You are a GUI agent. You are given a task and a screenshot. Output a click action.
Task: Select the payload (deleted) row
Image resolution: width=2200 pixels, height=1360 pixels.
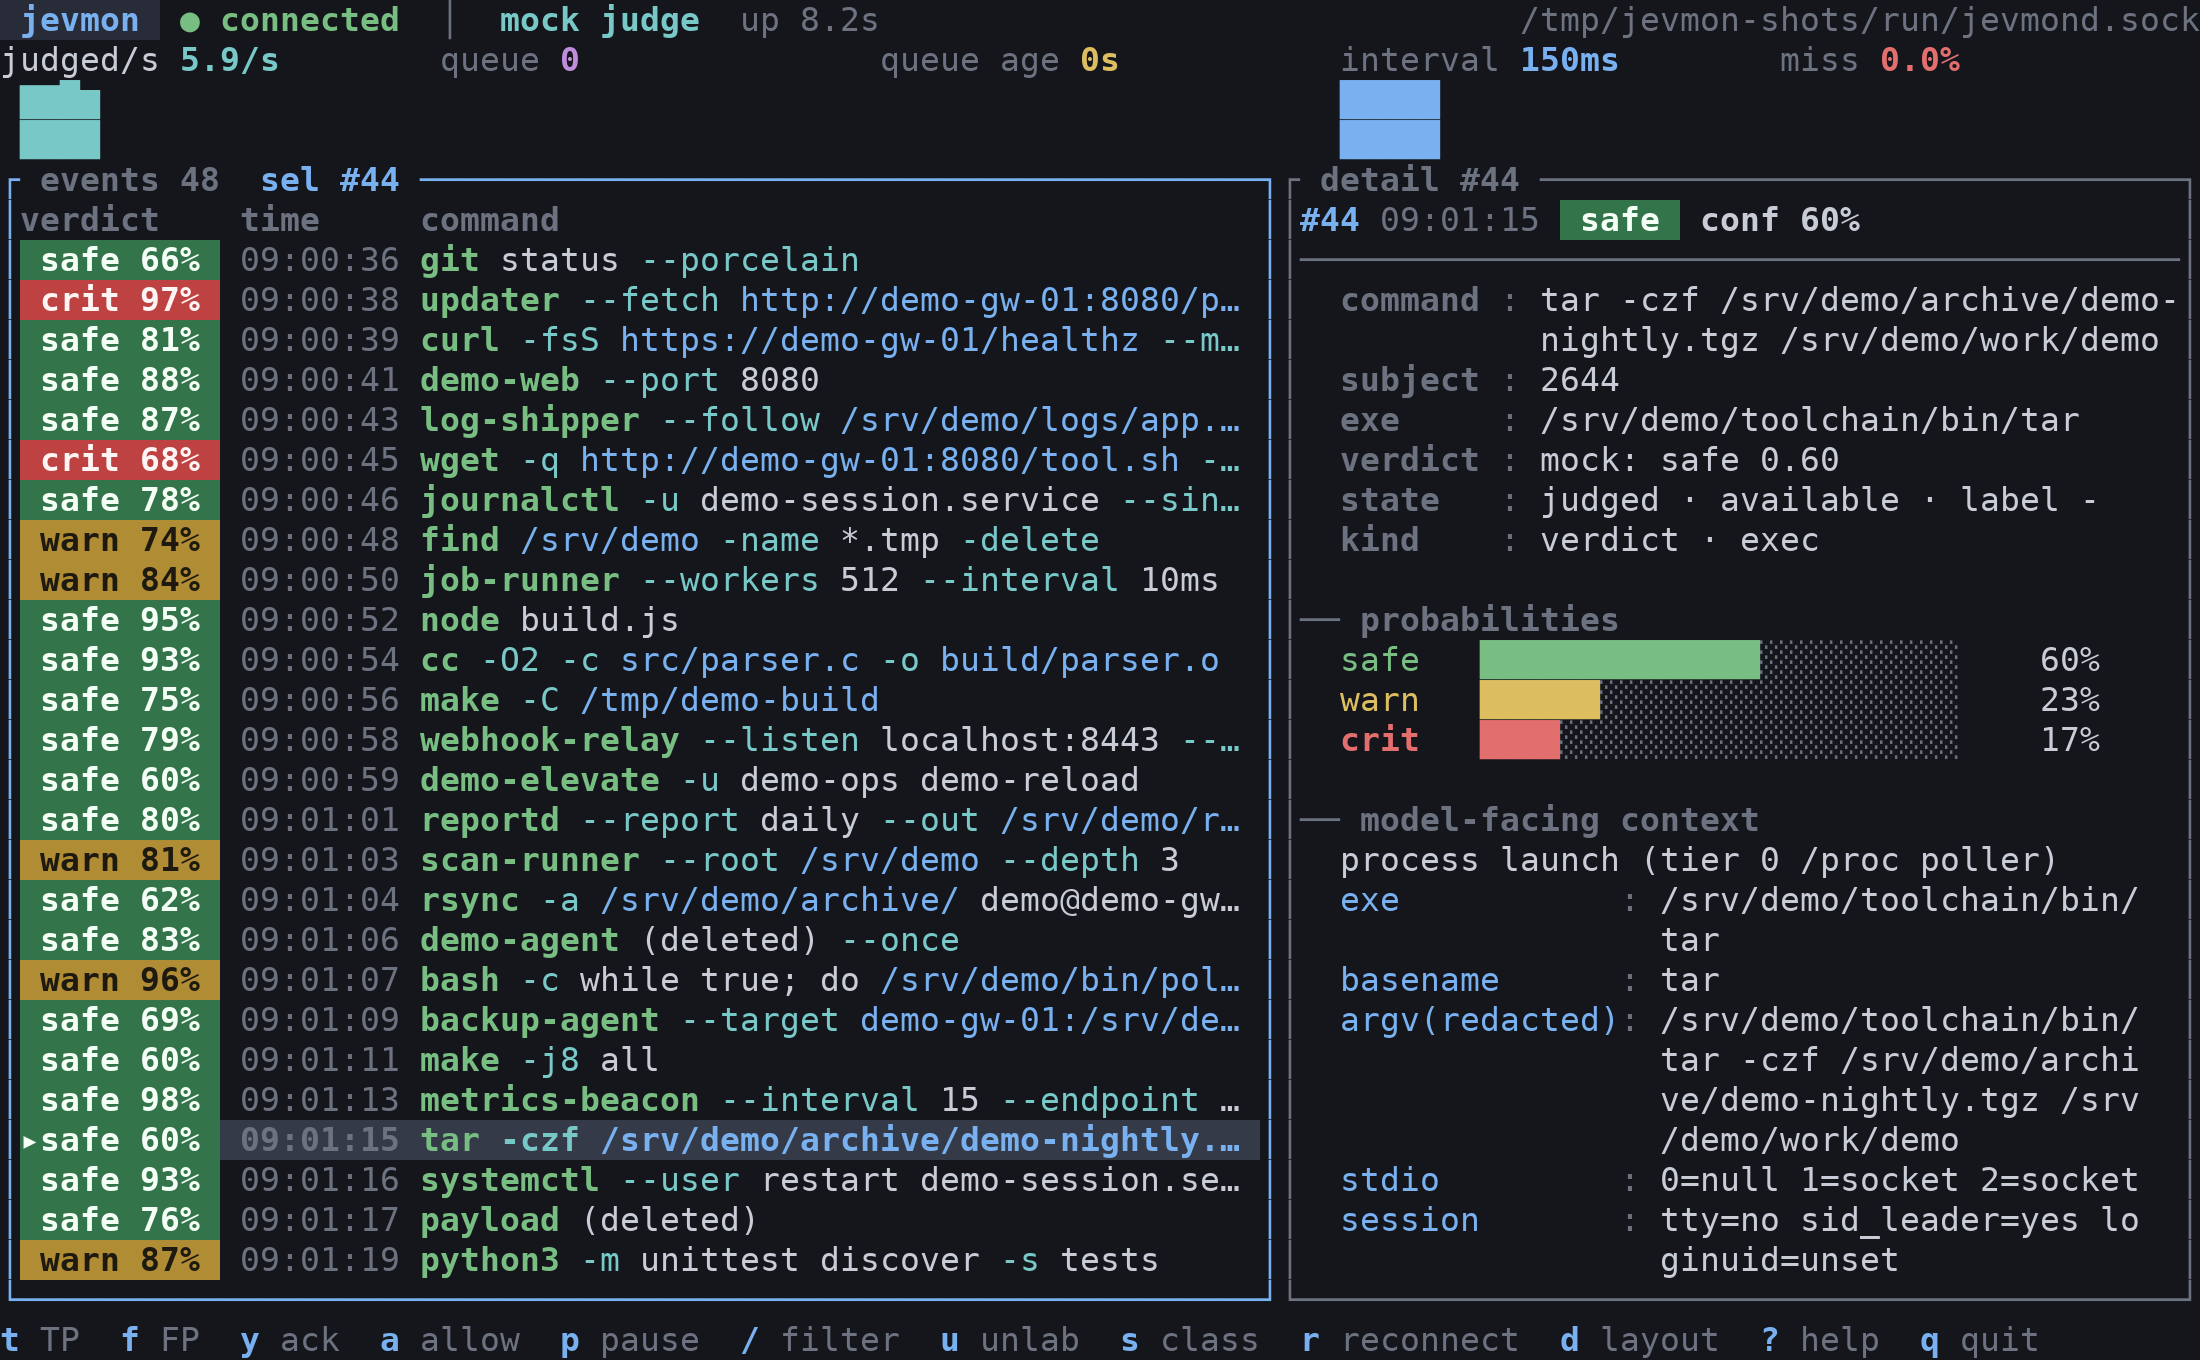coord(640,1220)
